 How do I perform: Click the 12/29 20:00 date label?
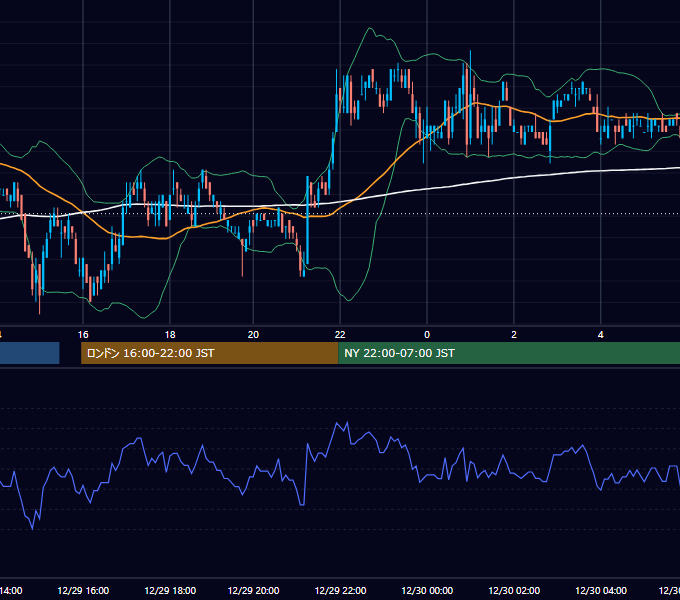253,590
